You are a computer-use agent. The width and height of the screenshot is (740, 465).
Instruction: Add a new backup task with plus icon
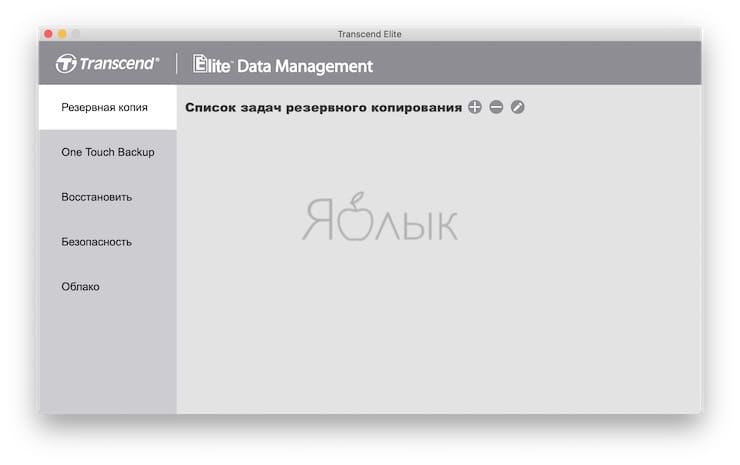(x=474, y=107)
